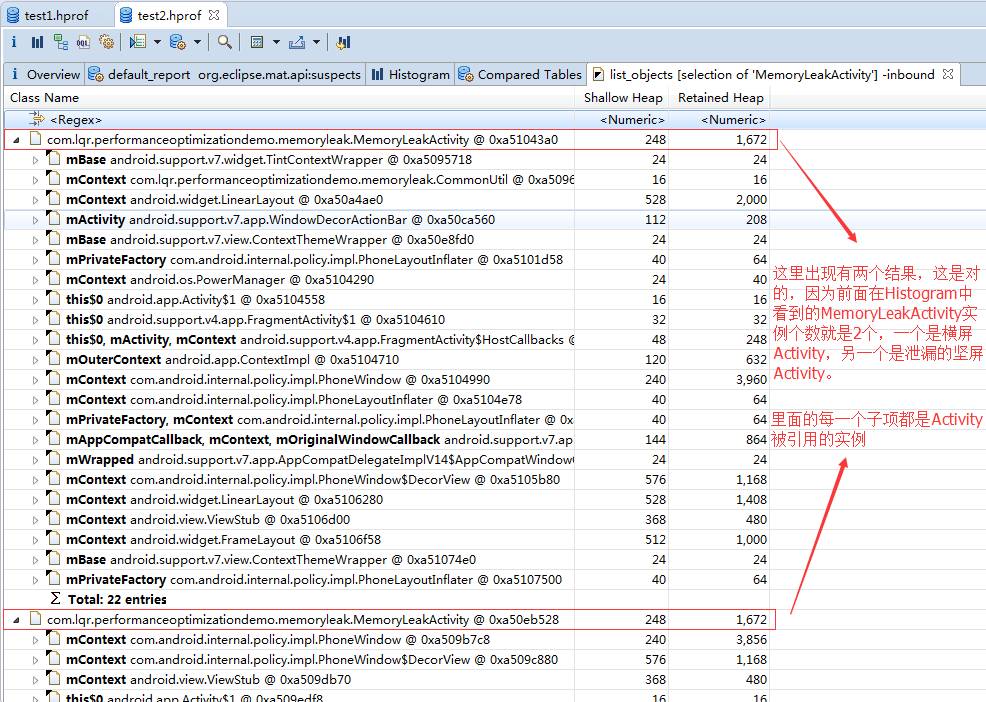Click the Histogram toolbar icon
The image size is (986, 702).
click(37, 42)
